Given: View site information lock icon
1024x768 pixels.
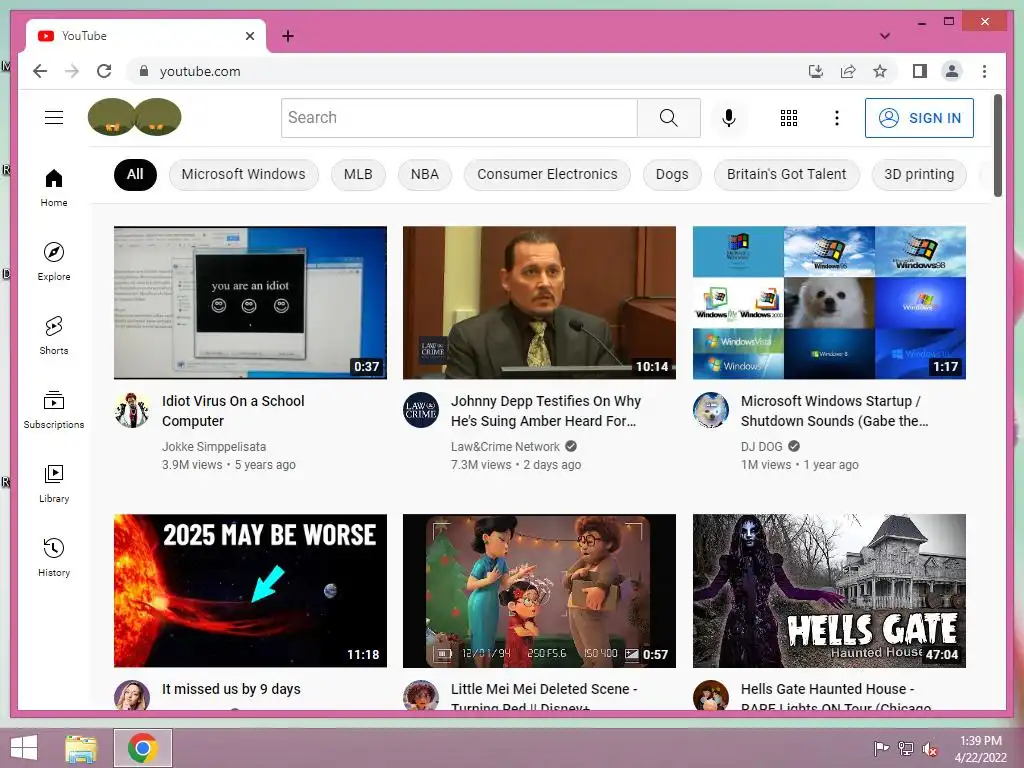Looking at the screenshot, I should click(144, 71).
